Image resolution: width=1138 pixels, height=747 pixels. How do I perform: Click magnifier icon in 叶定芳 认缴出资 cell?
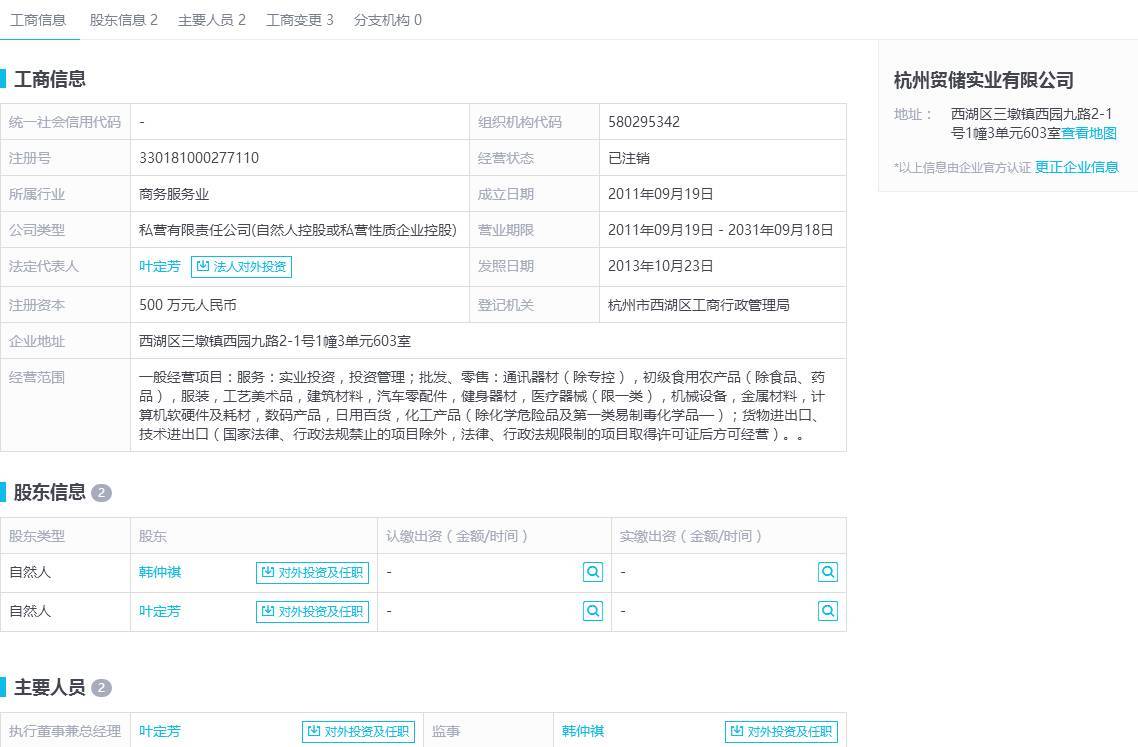coord(593,610)
